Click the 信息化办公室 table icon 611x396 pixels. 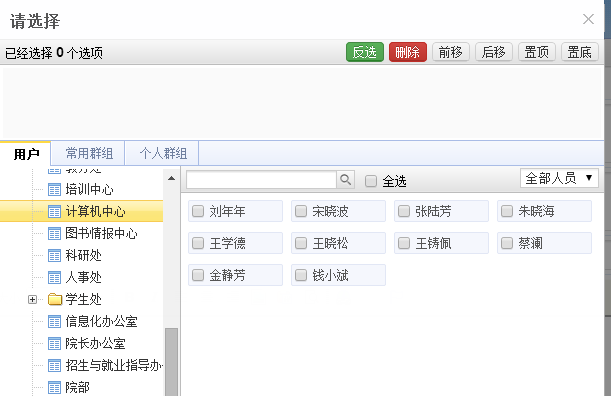[x=54, y=322]
